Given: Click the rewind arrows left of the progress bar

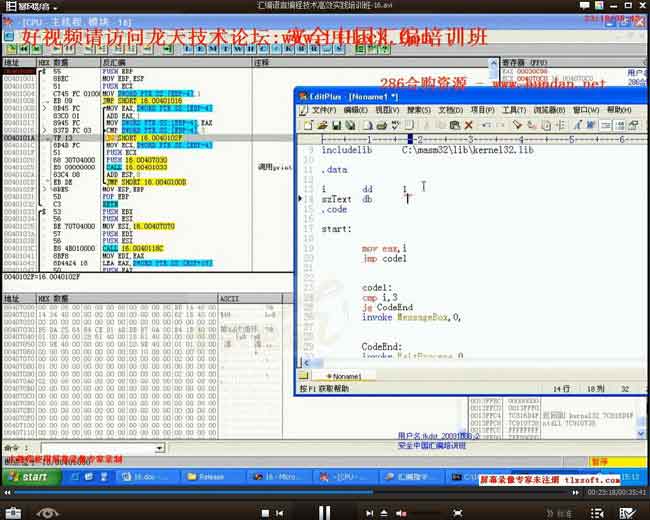Looking at the screenshot, I should tap(7, 492).
